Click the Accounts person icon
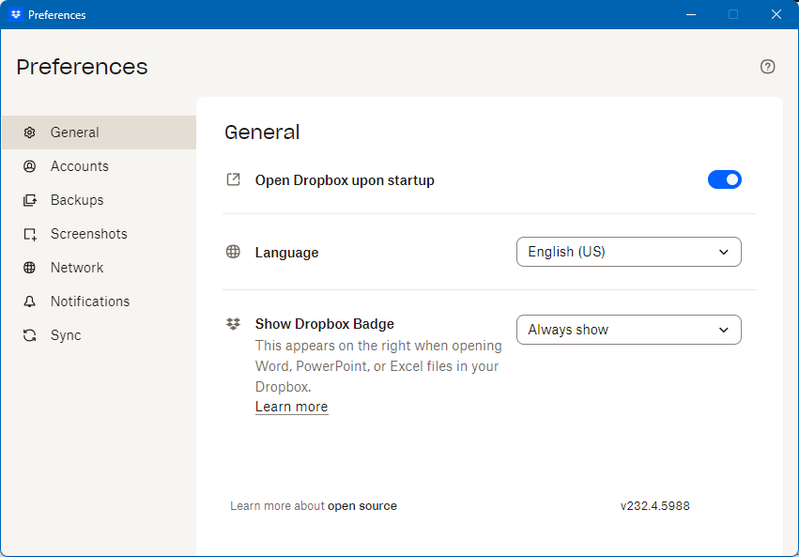 30,166
